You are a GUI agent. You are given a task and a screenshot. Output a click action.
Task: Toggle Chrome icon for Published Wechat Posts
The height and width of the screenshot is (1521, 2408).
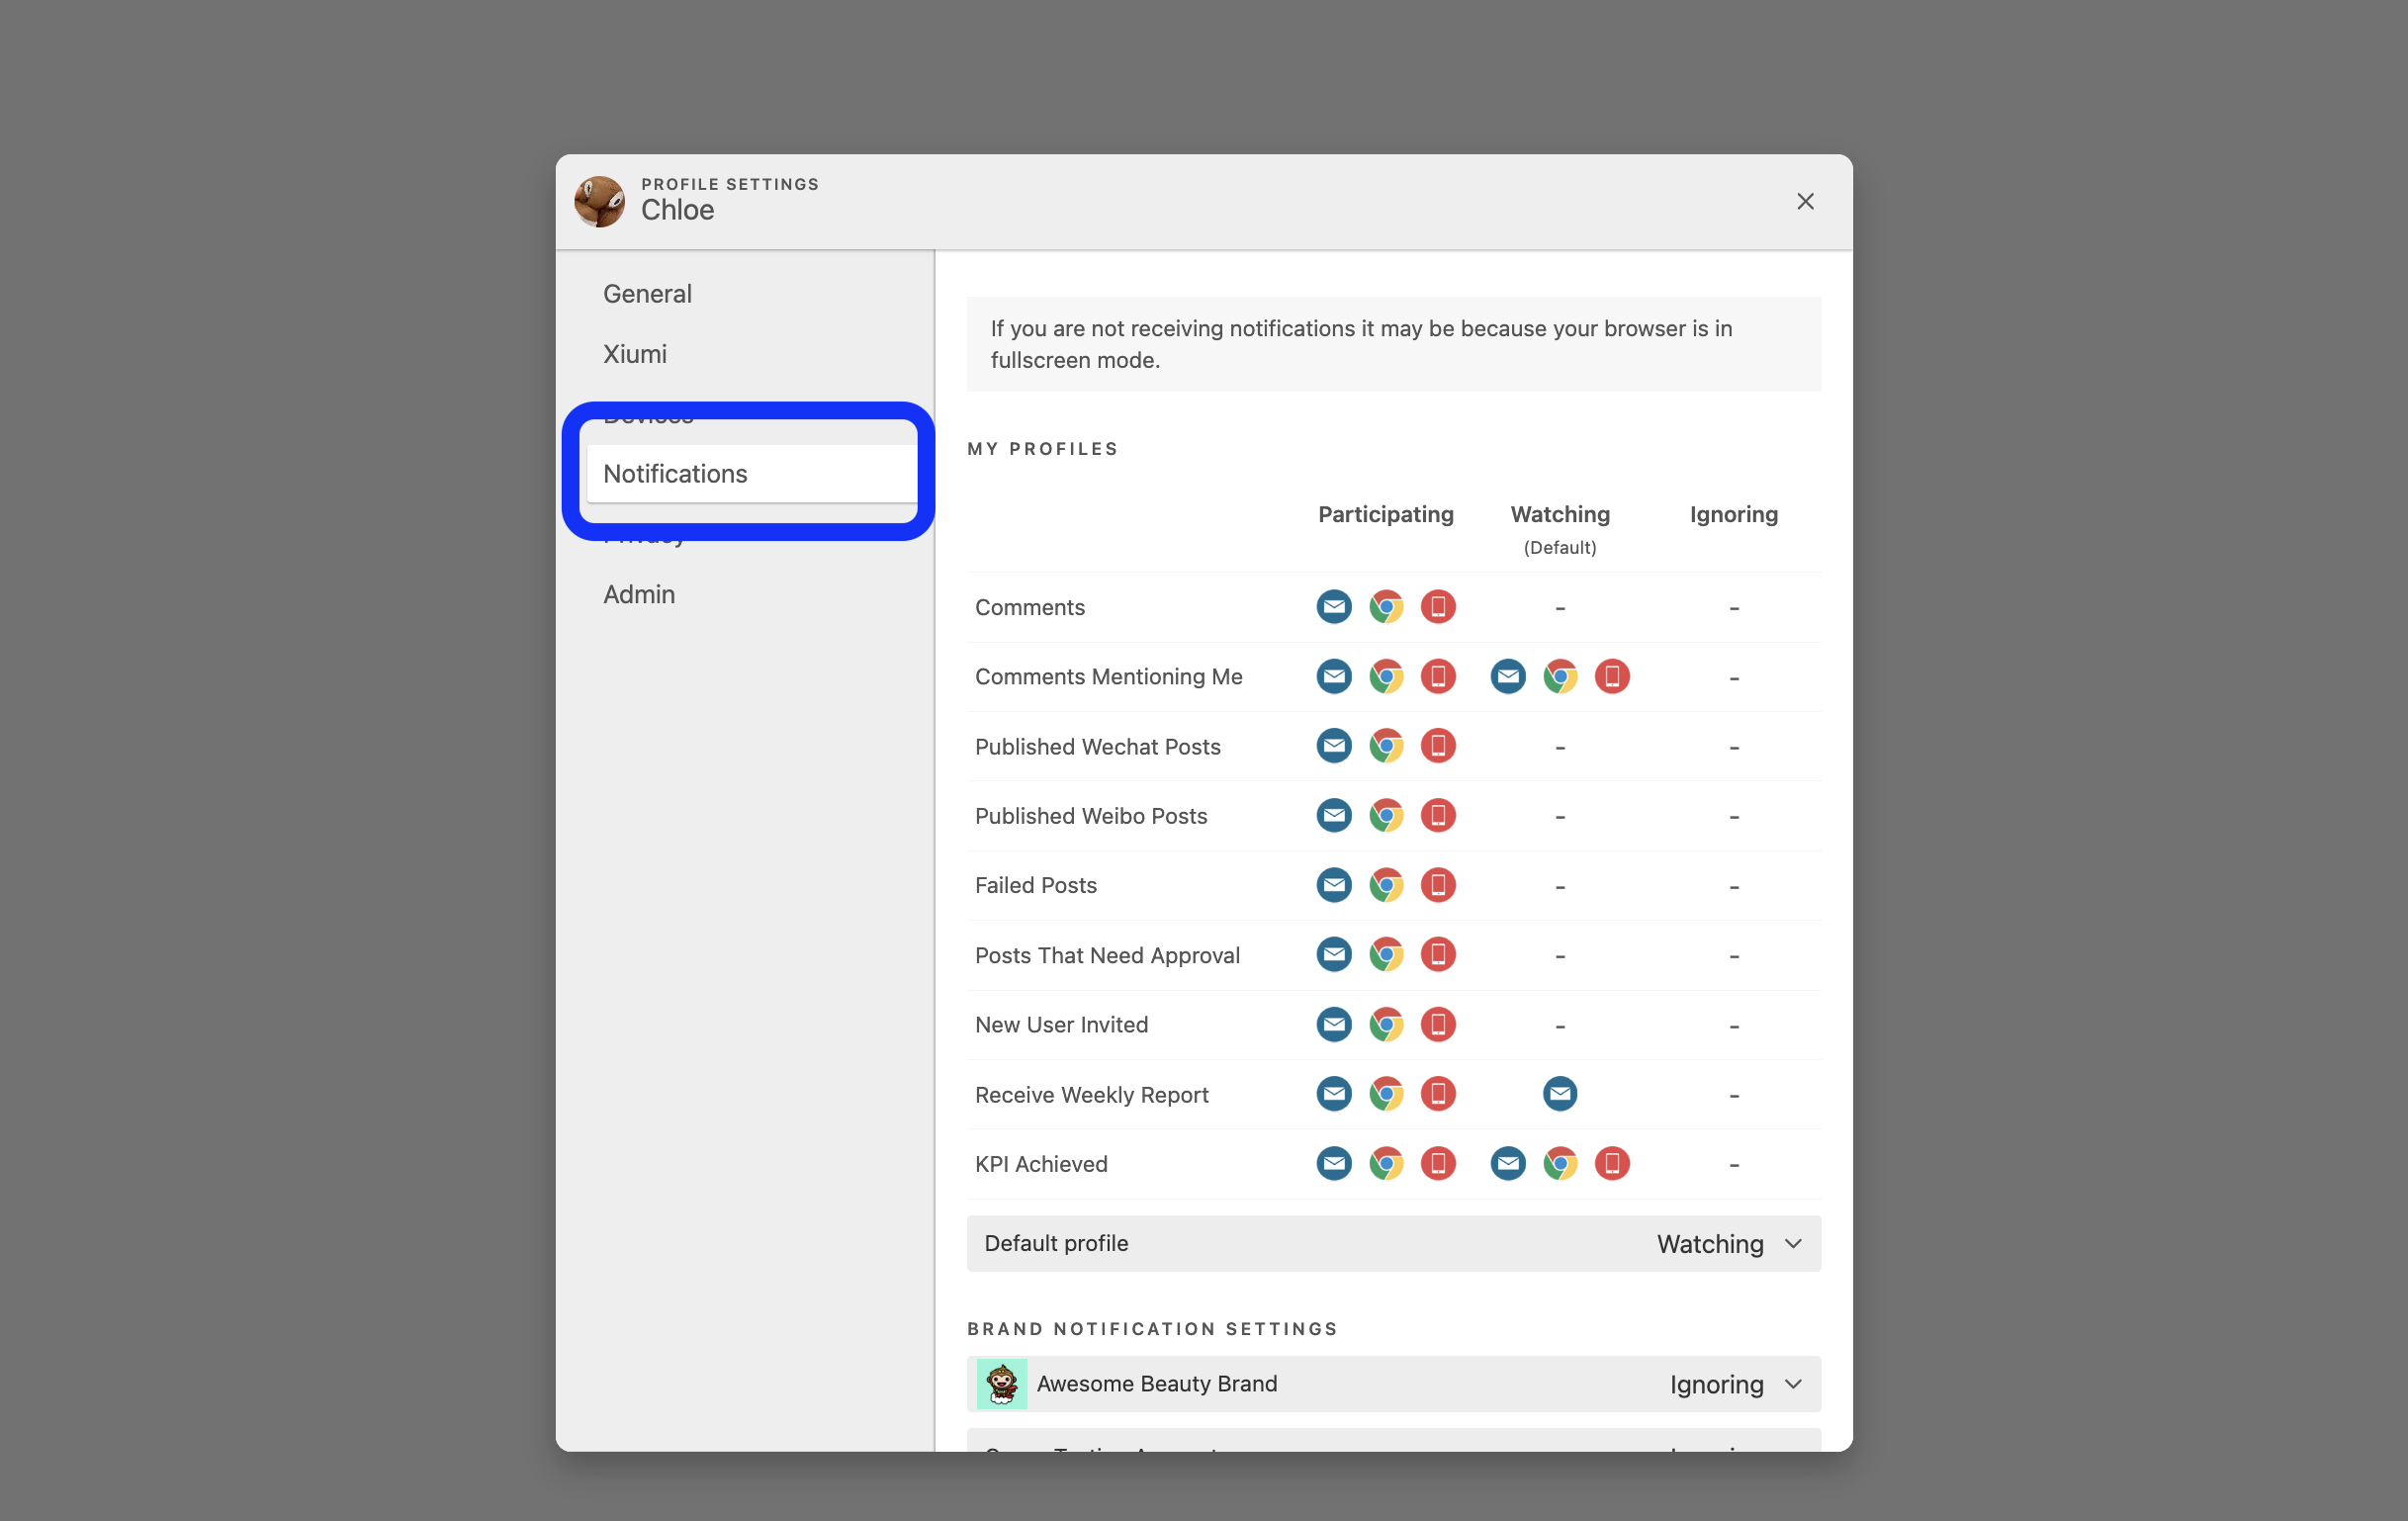click(x=1386, y=746)
